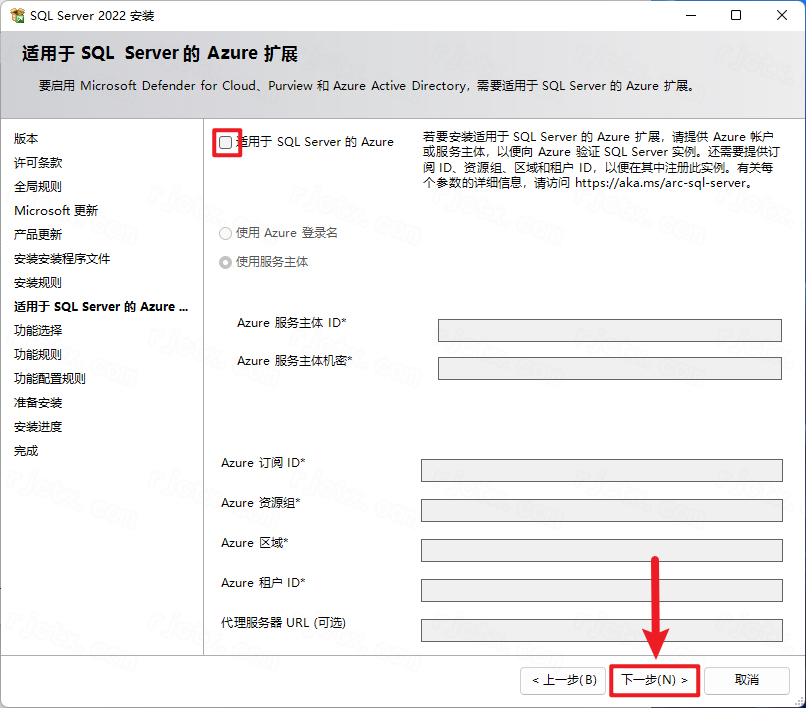This screenshot has width=806, height=708.
Task: Click the 适用于 SQL Server 的 Azure 扩展 heading
Action: tap(160, 53)
